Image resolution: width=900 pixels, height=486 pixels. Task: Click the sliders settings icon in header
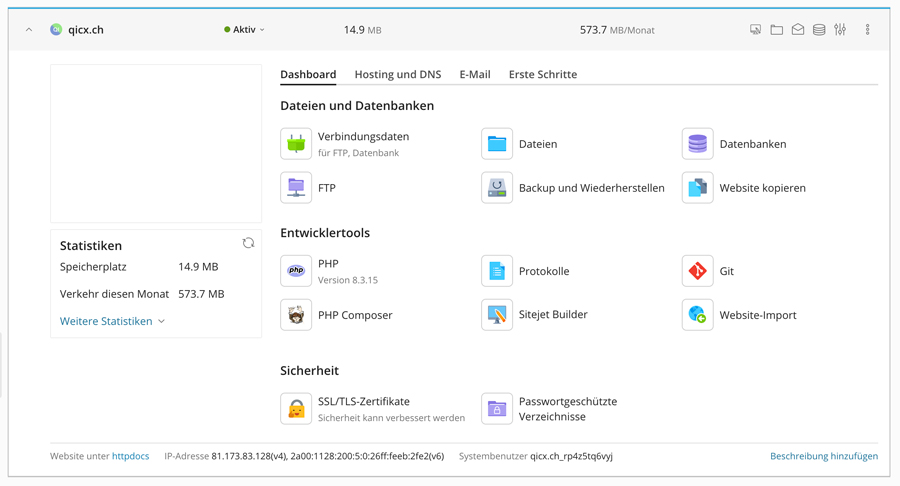(x=840, y=30)
